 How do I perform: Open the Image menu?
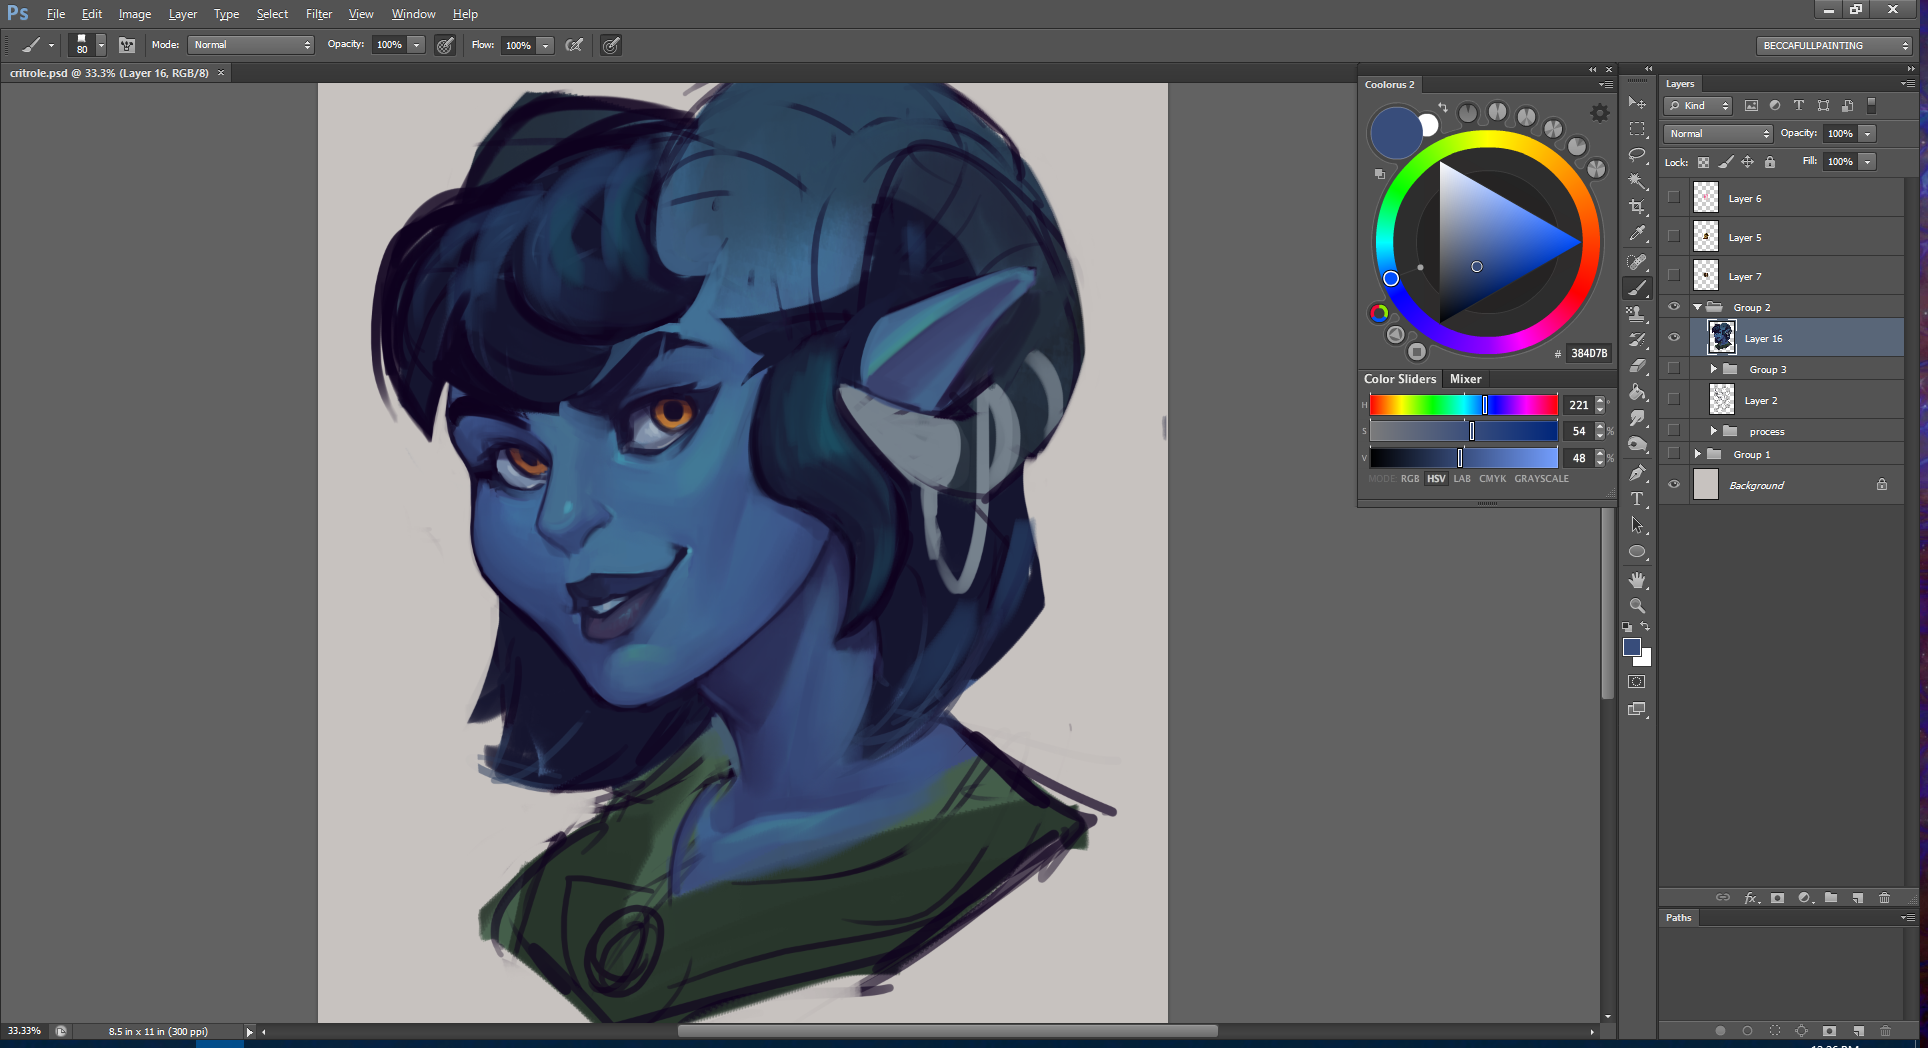[x=135, y=14]
